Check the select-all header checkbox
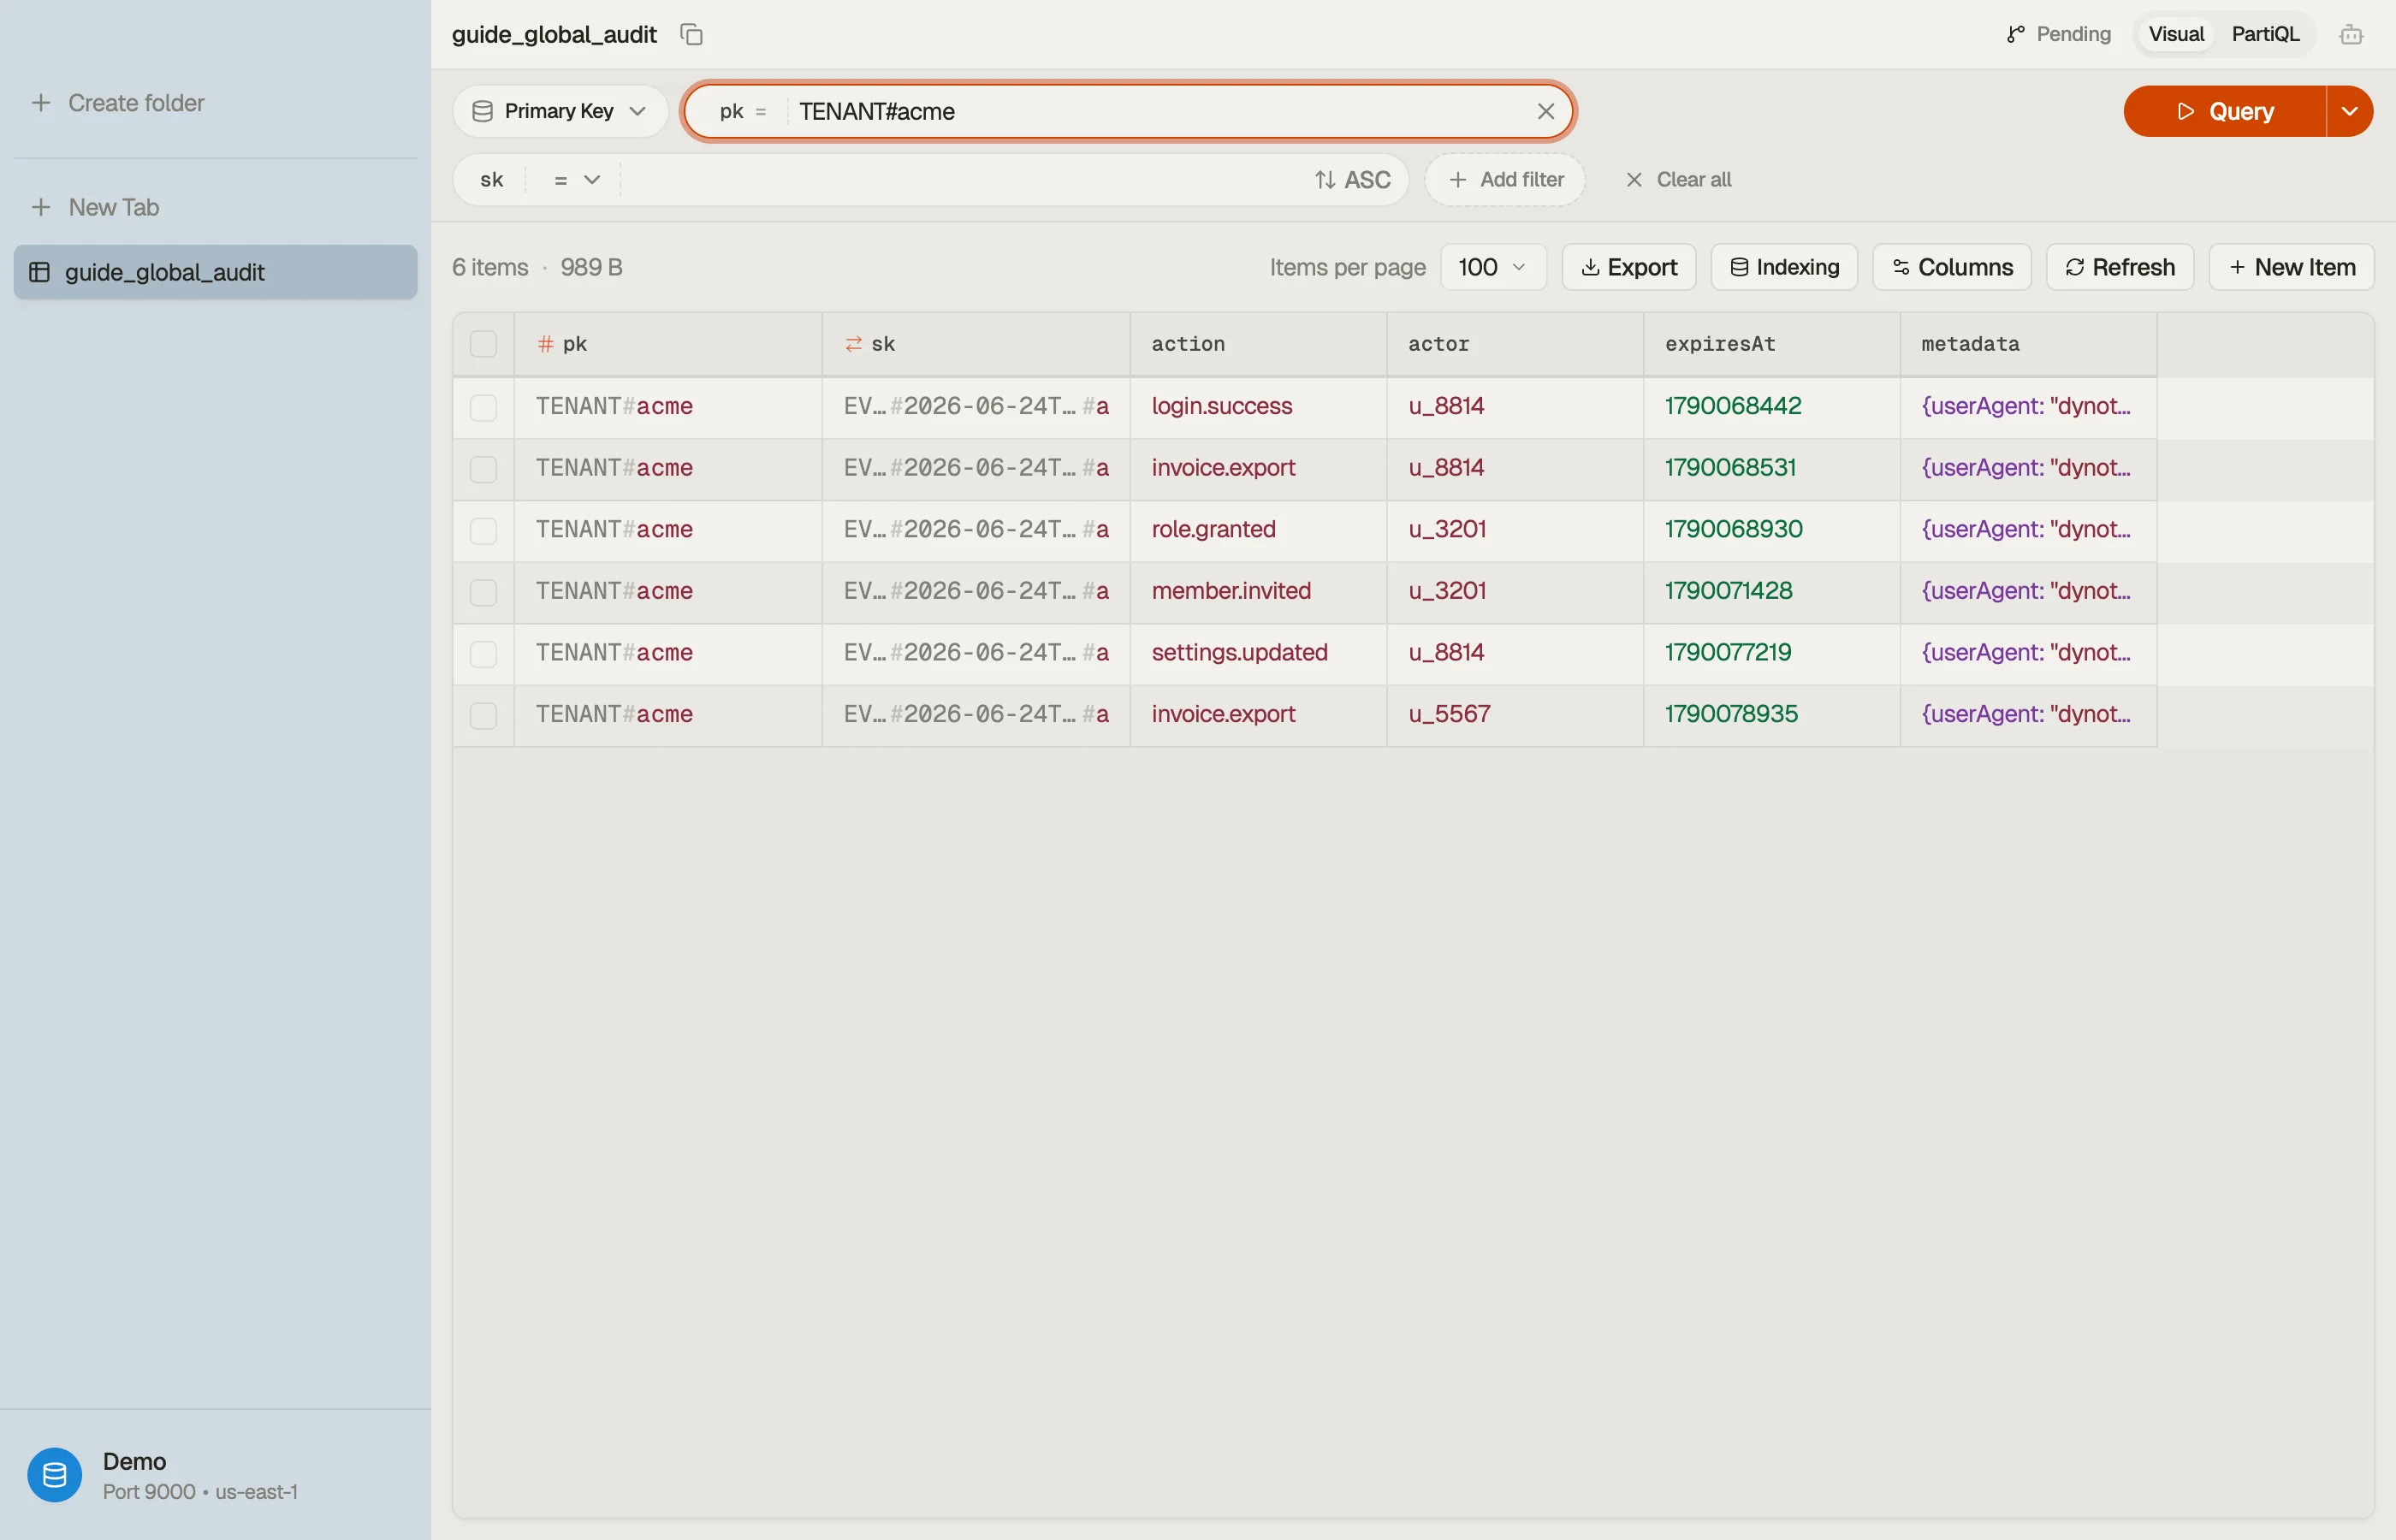The height and width of the screenshot is (1540, 2396). pos(483,344)
